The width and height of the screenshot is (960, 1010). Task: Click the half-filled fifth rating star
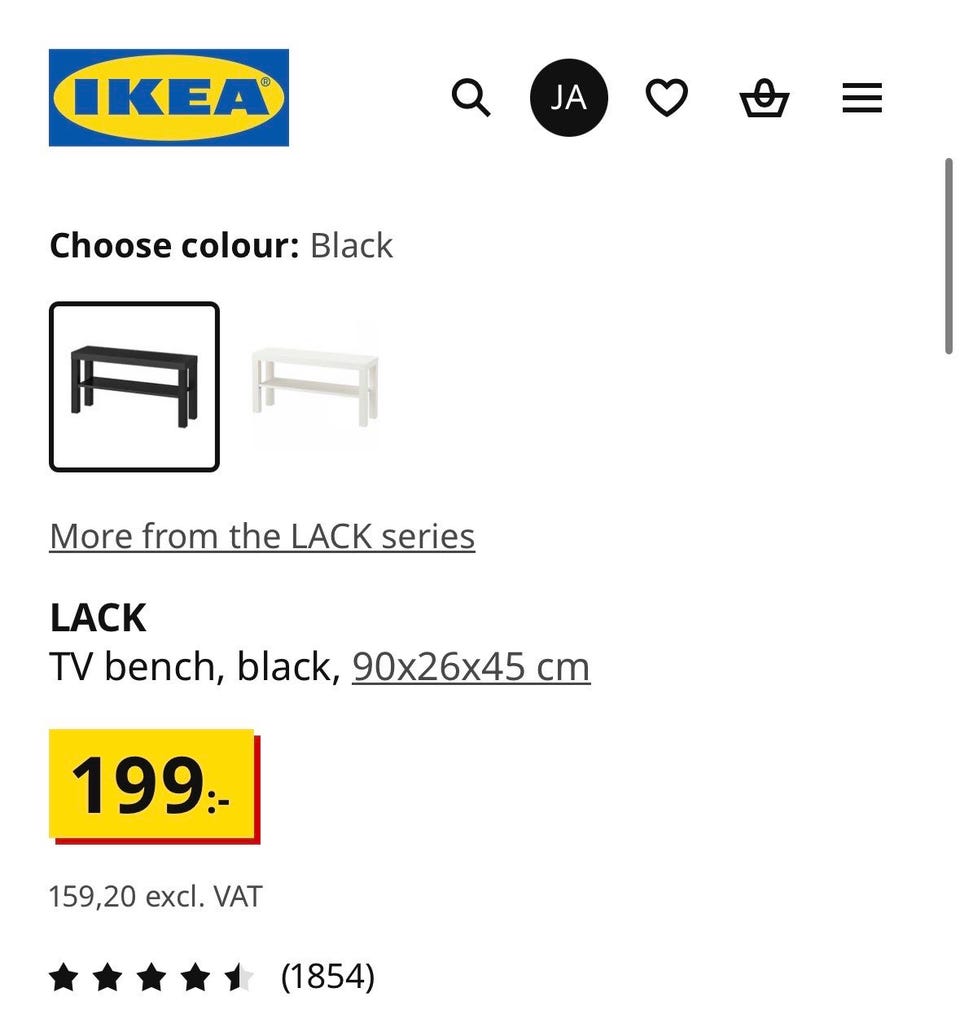pyautogui.click(x=239, y=977)
